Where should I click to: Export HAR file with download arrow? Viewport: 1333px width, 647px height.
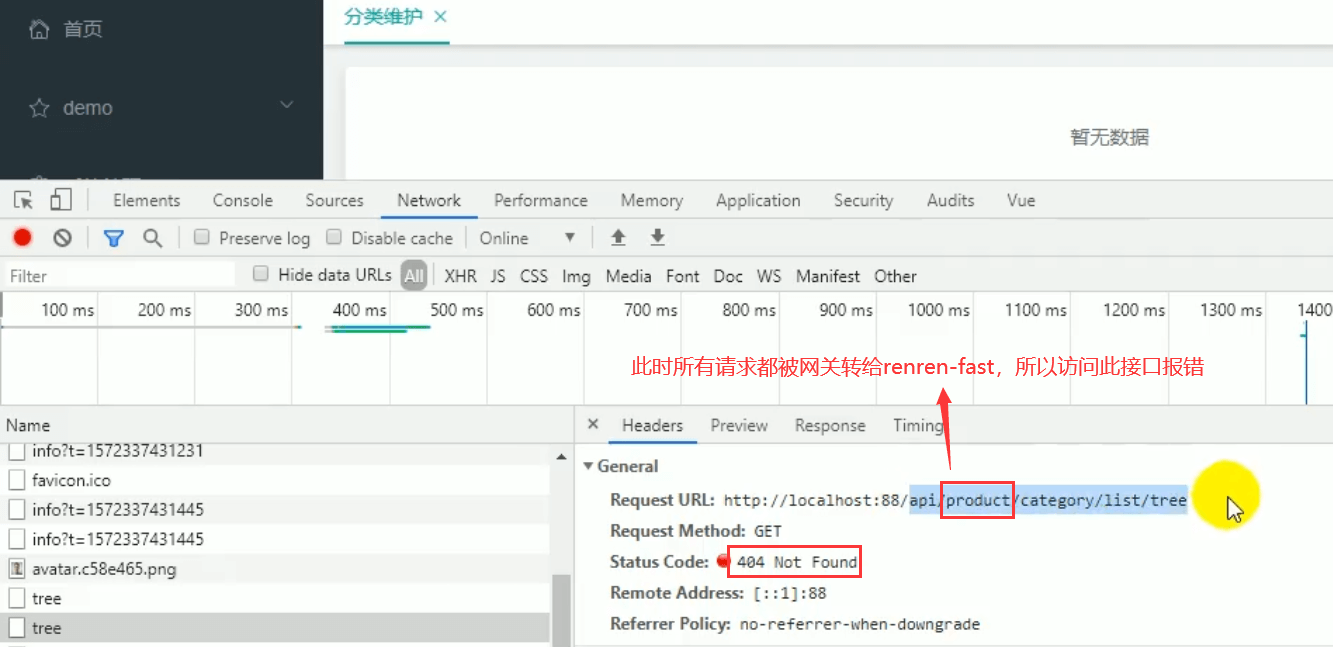point(657,237)
